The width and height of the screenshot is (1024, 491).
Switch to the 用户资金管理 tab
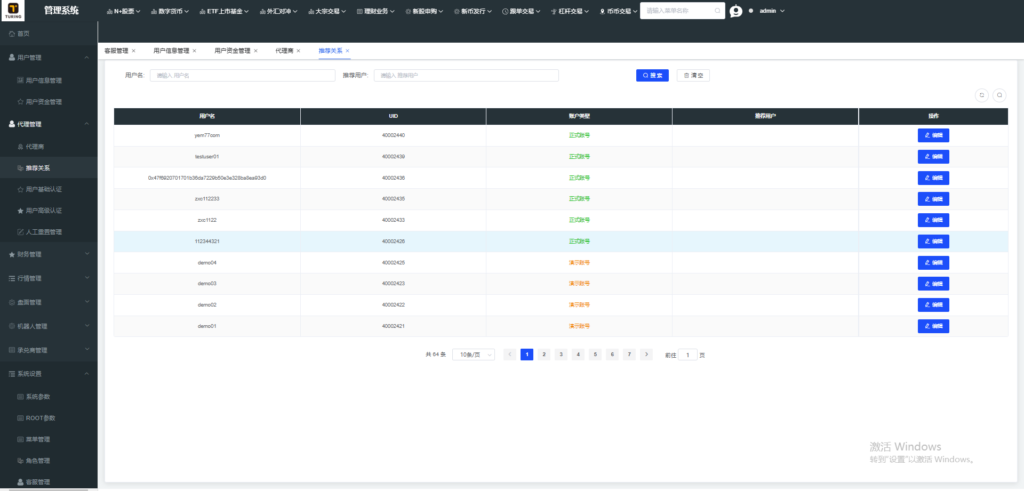pyautogui.click(x=232, y=50)
